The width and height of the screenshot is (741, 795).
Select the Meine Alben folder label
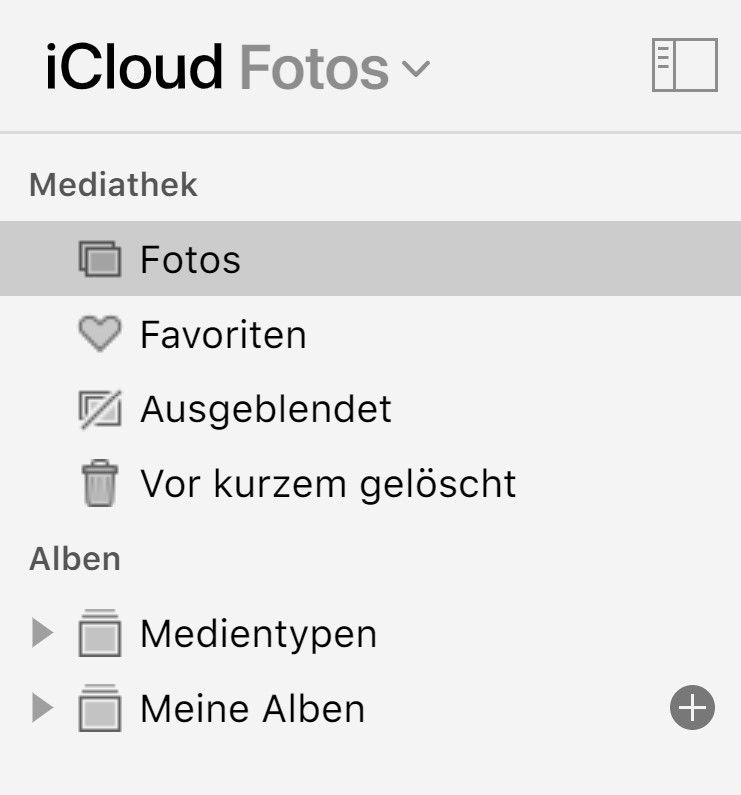[252, 709]
